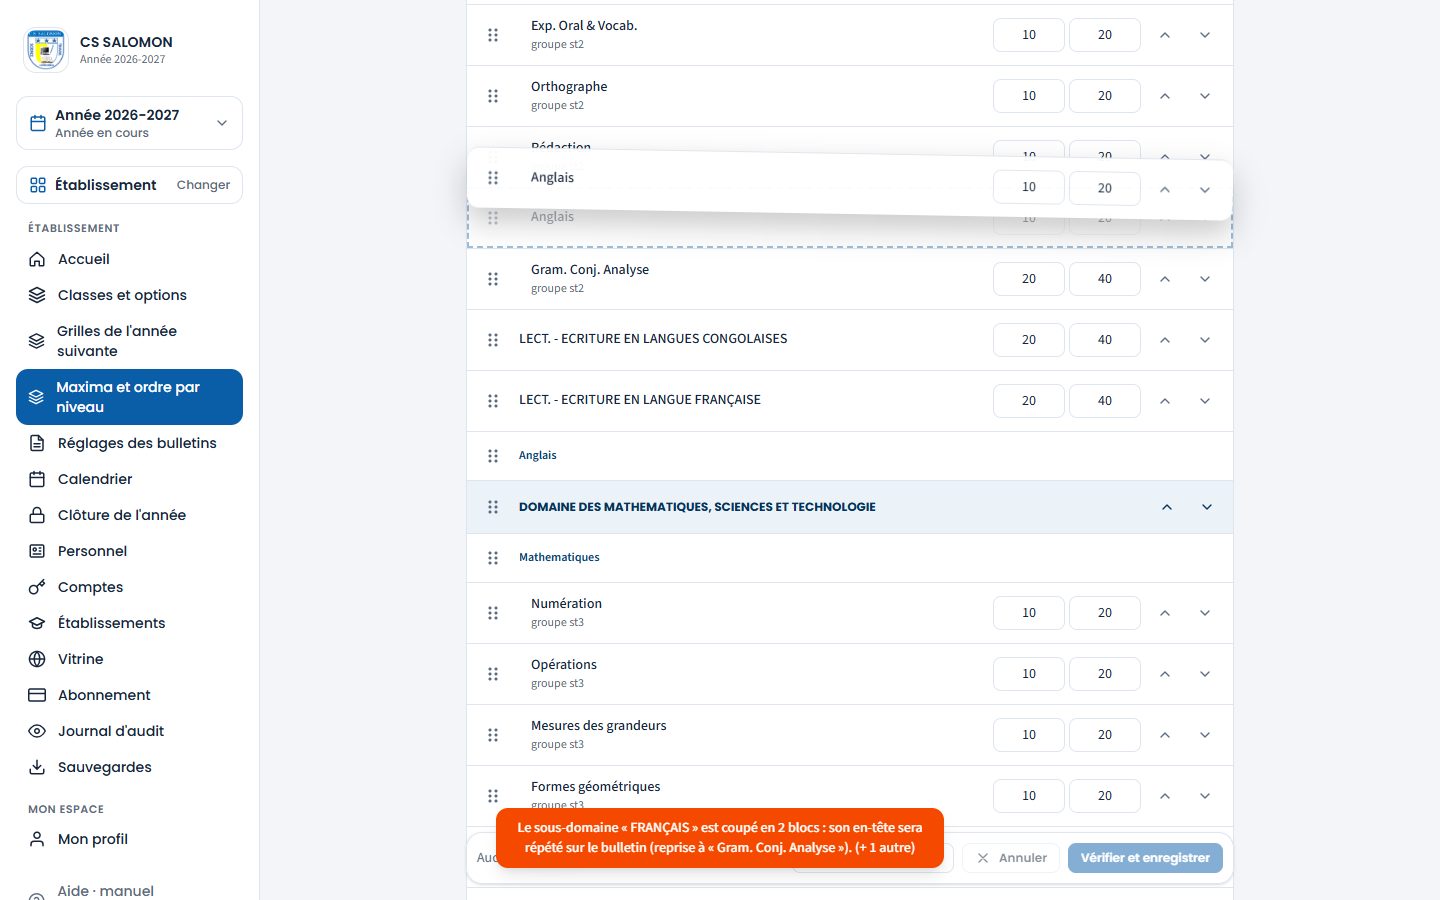Click the orange FRANÇAIS warning notification

point(720,838)
